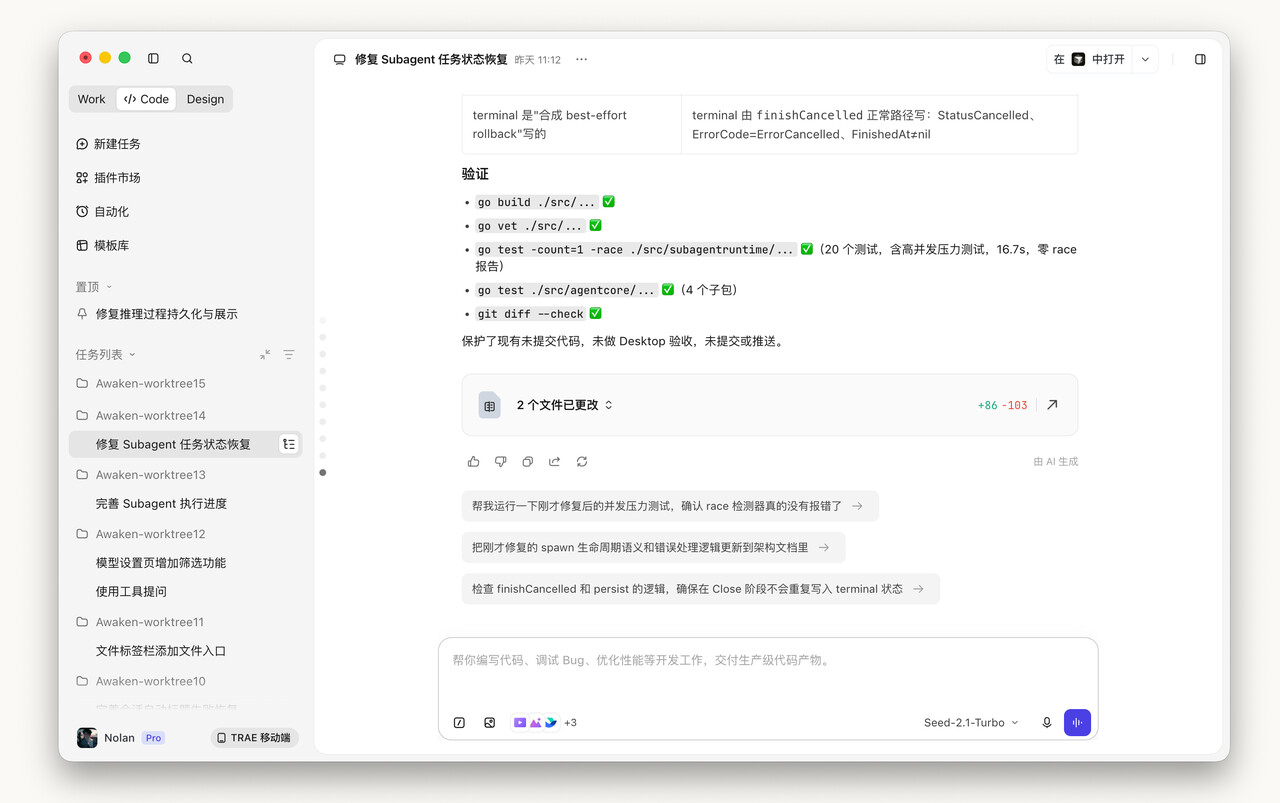Open the task list filter icon
The image size is (1280, 803).
pos(289,354)
